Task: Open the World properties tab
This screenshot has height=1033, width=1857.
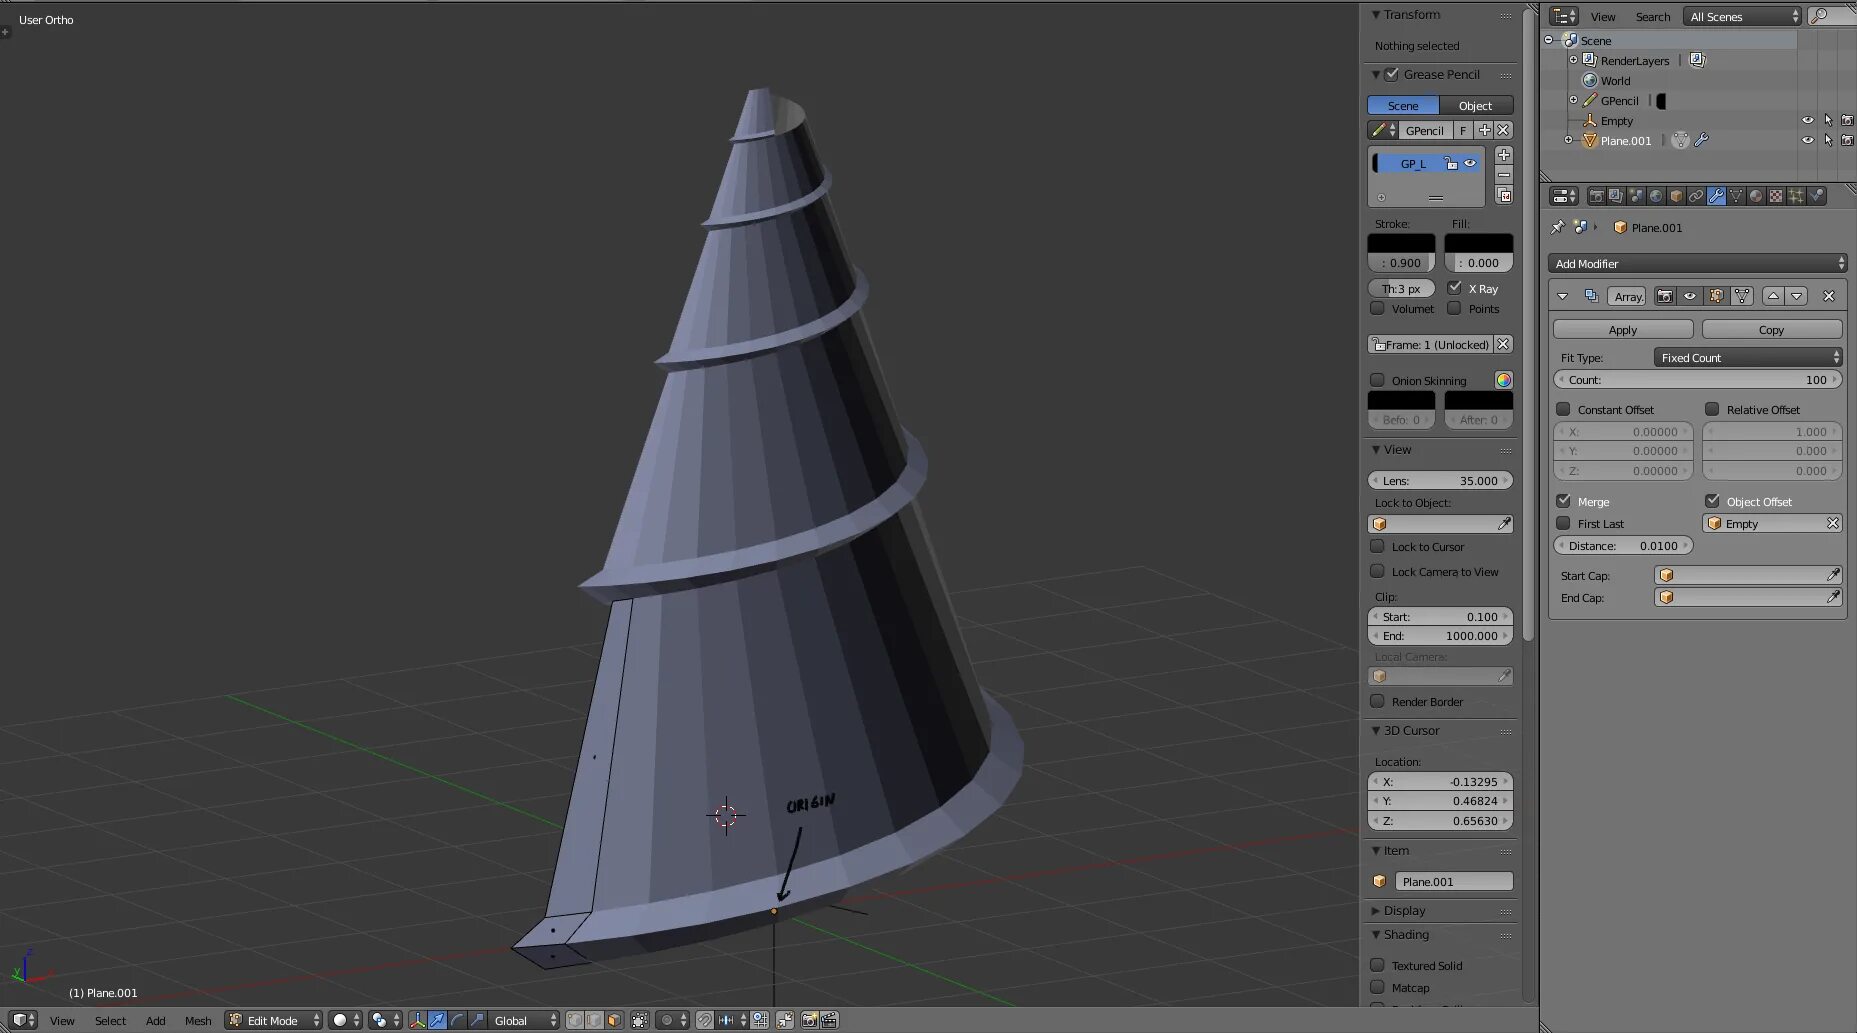Action: 1656,196
